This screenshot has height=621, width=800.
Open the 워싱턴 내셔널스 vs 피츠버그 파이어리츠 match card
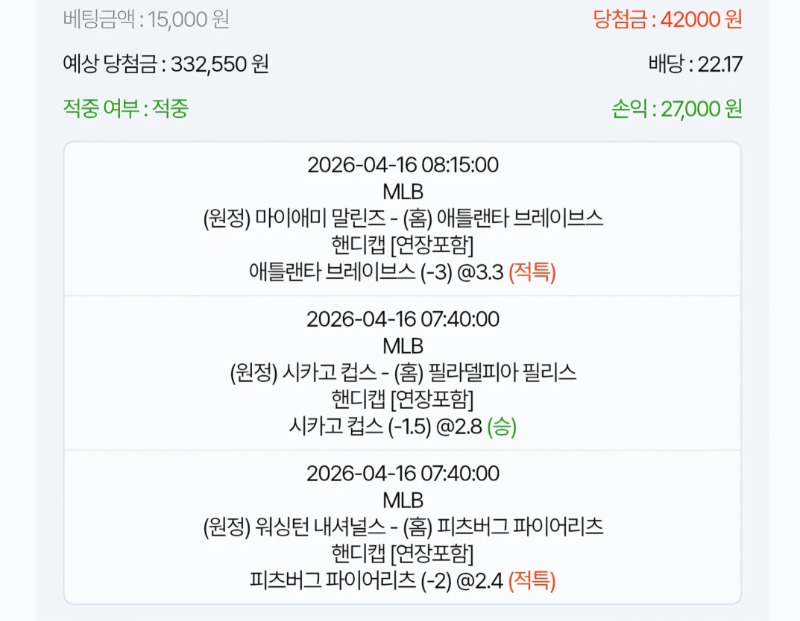click(x=400, y=528)
